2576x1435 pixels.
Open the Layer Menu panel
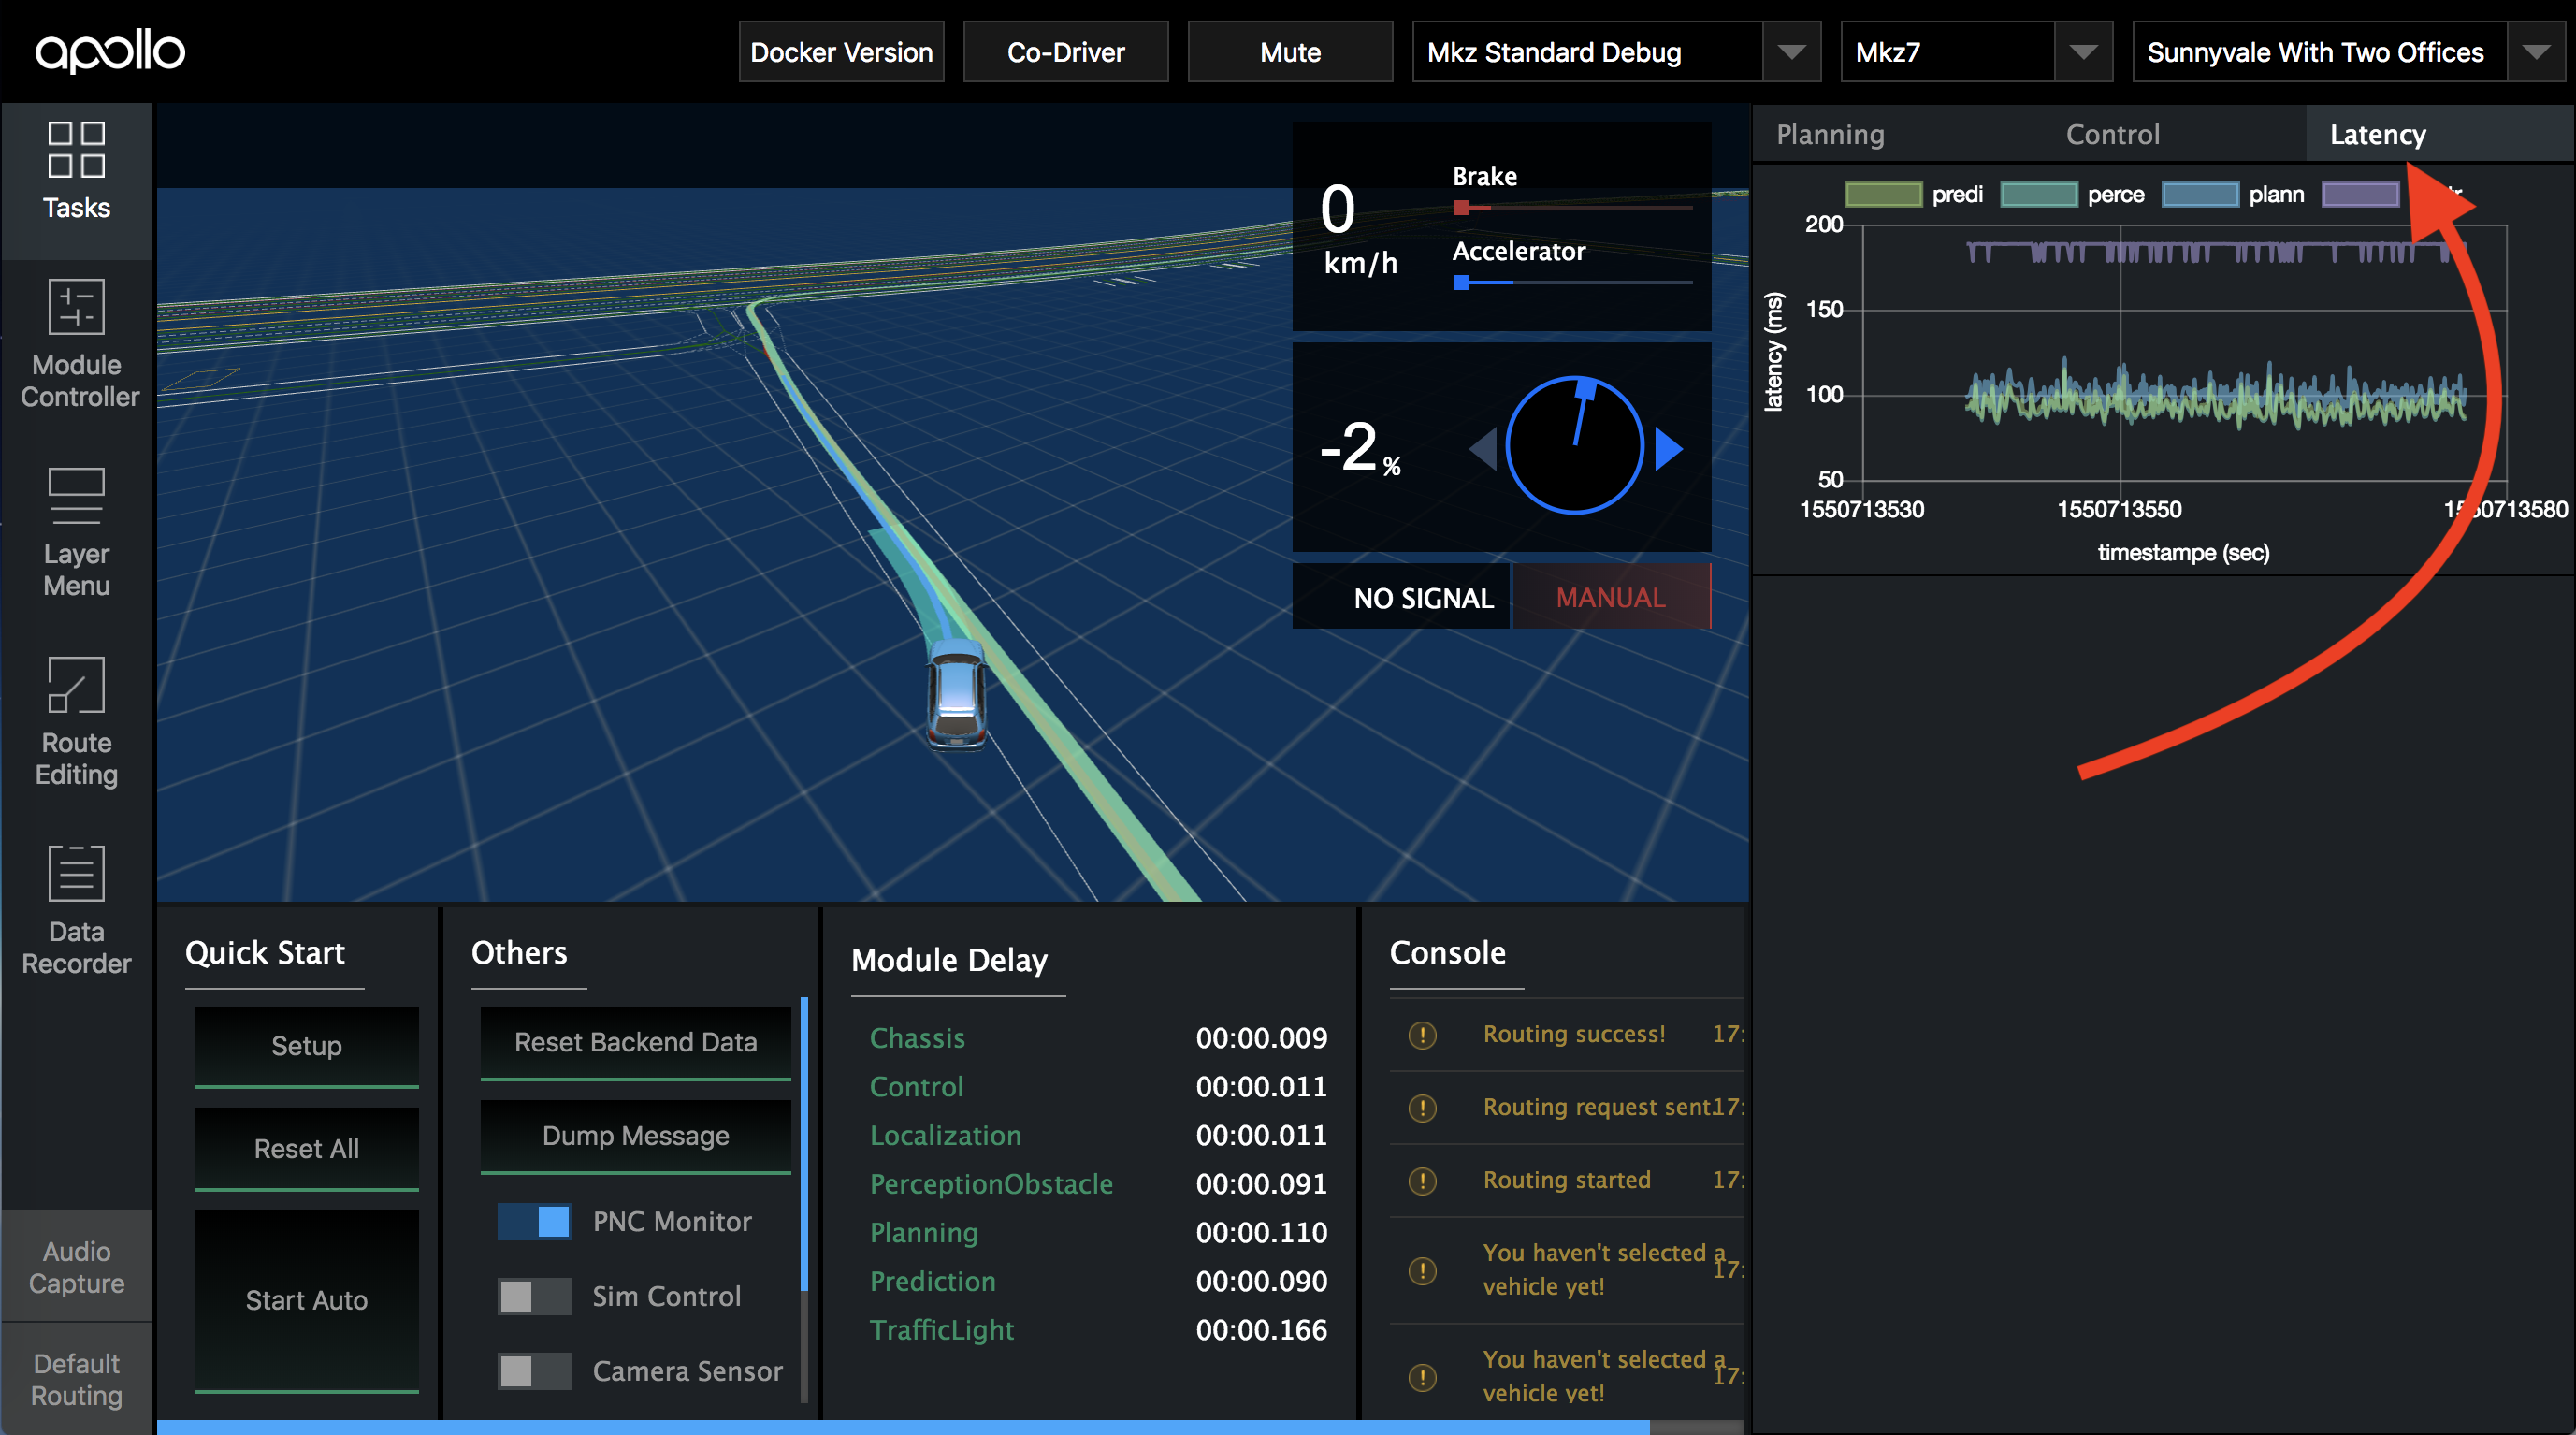click(x=76, y=530)
